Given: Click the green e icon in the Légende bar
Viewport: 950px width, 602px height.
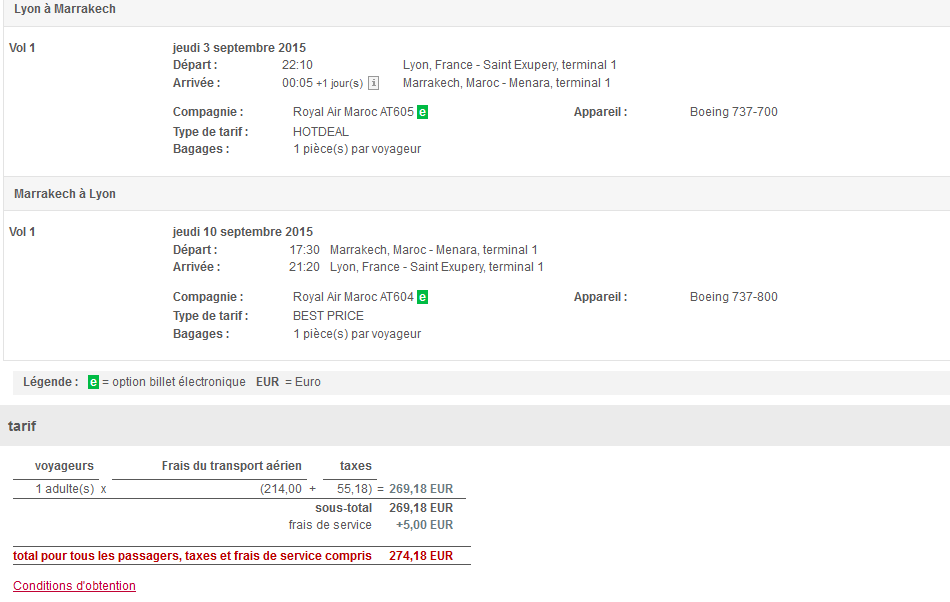Looking at the screenshot, I should [x=93, y=382].
